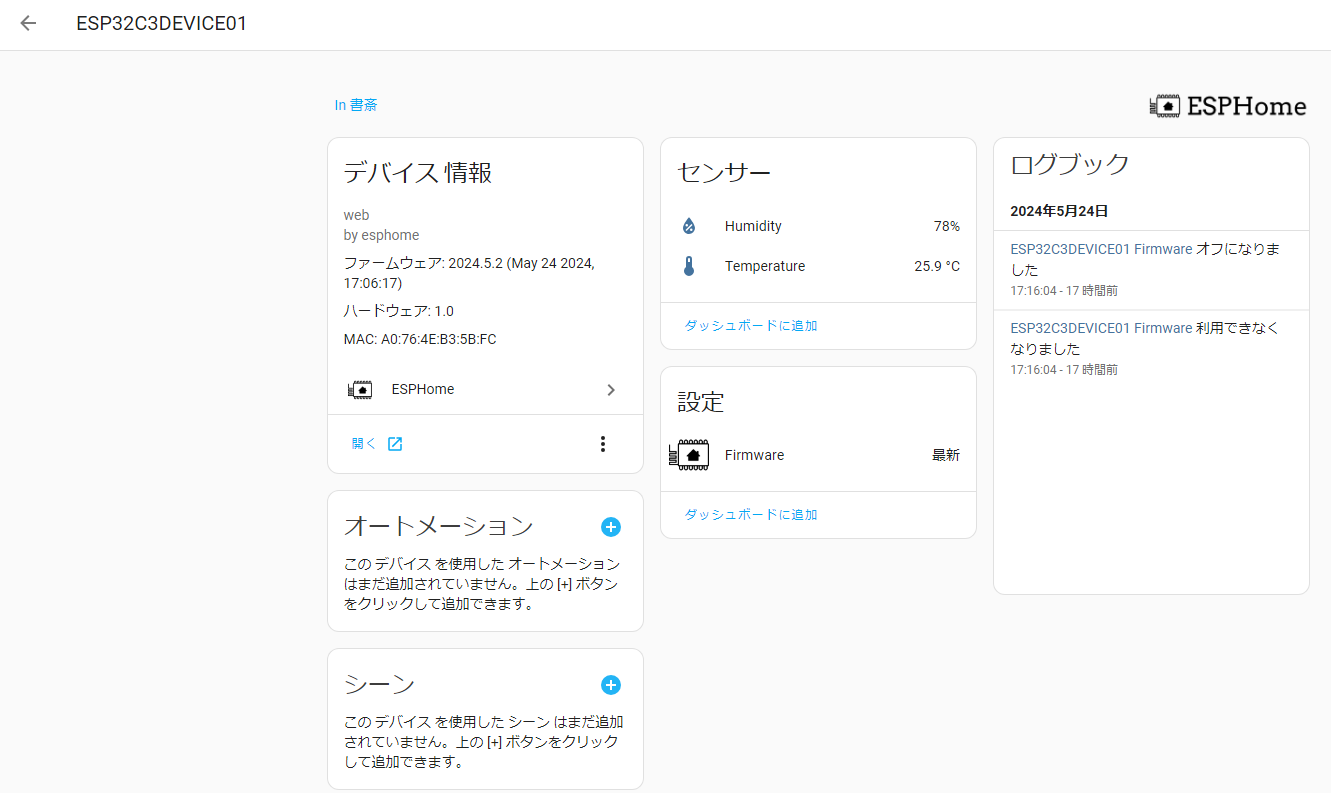Click the デバイス 情報 card heading
Viewport: 1331px width, 793px height.
click(x=418, y=173)
